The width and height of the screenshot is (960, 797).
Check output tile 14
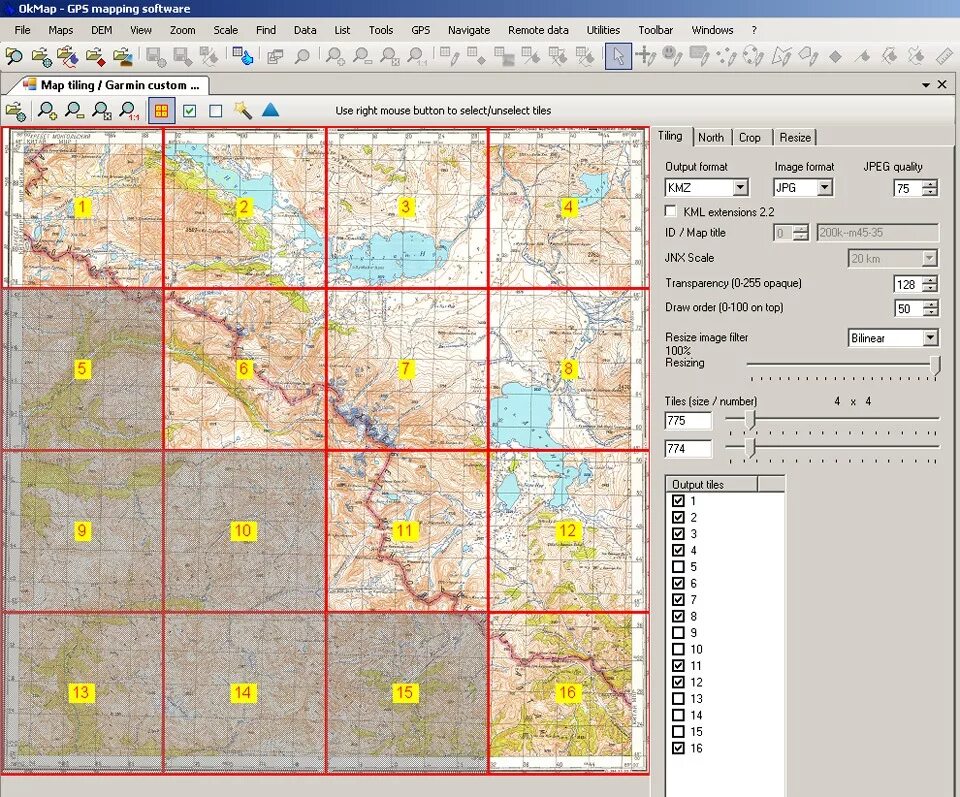click(678, 715)
